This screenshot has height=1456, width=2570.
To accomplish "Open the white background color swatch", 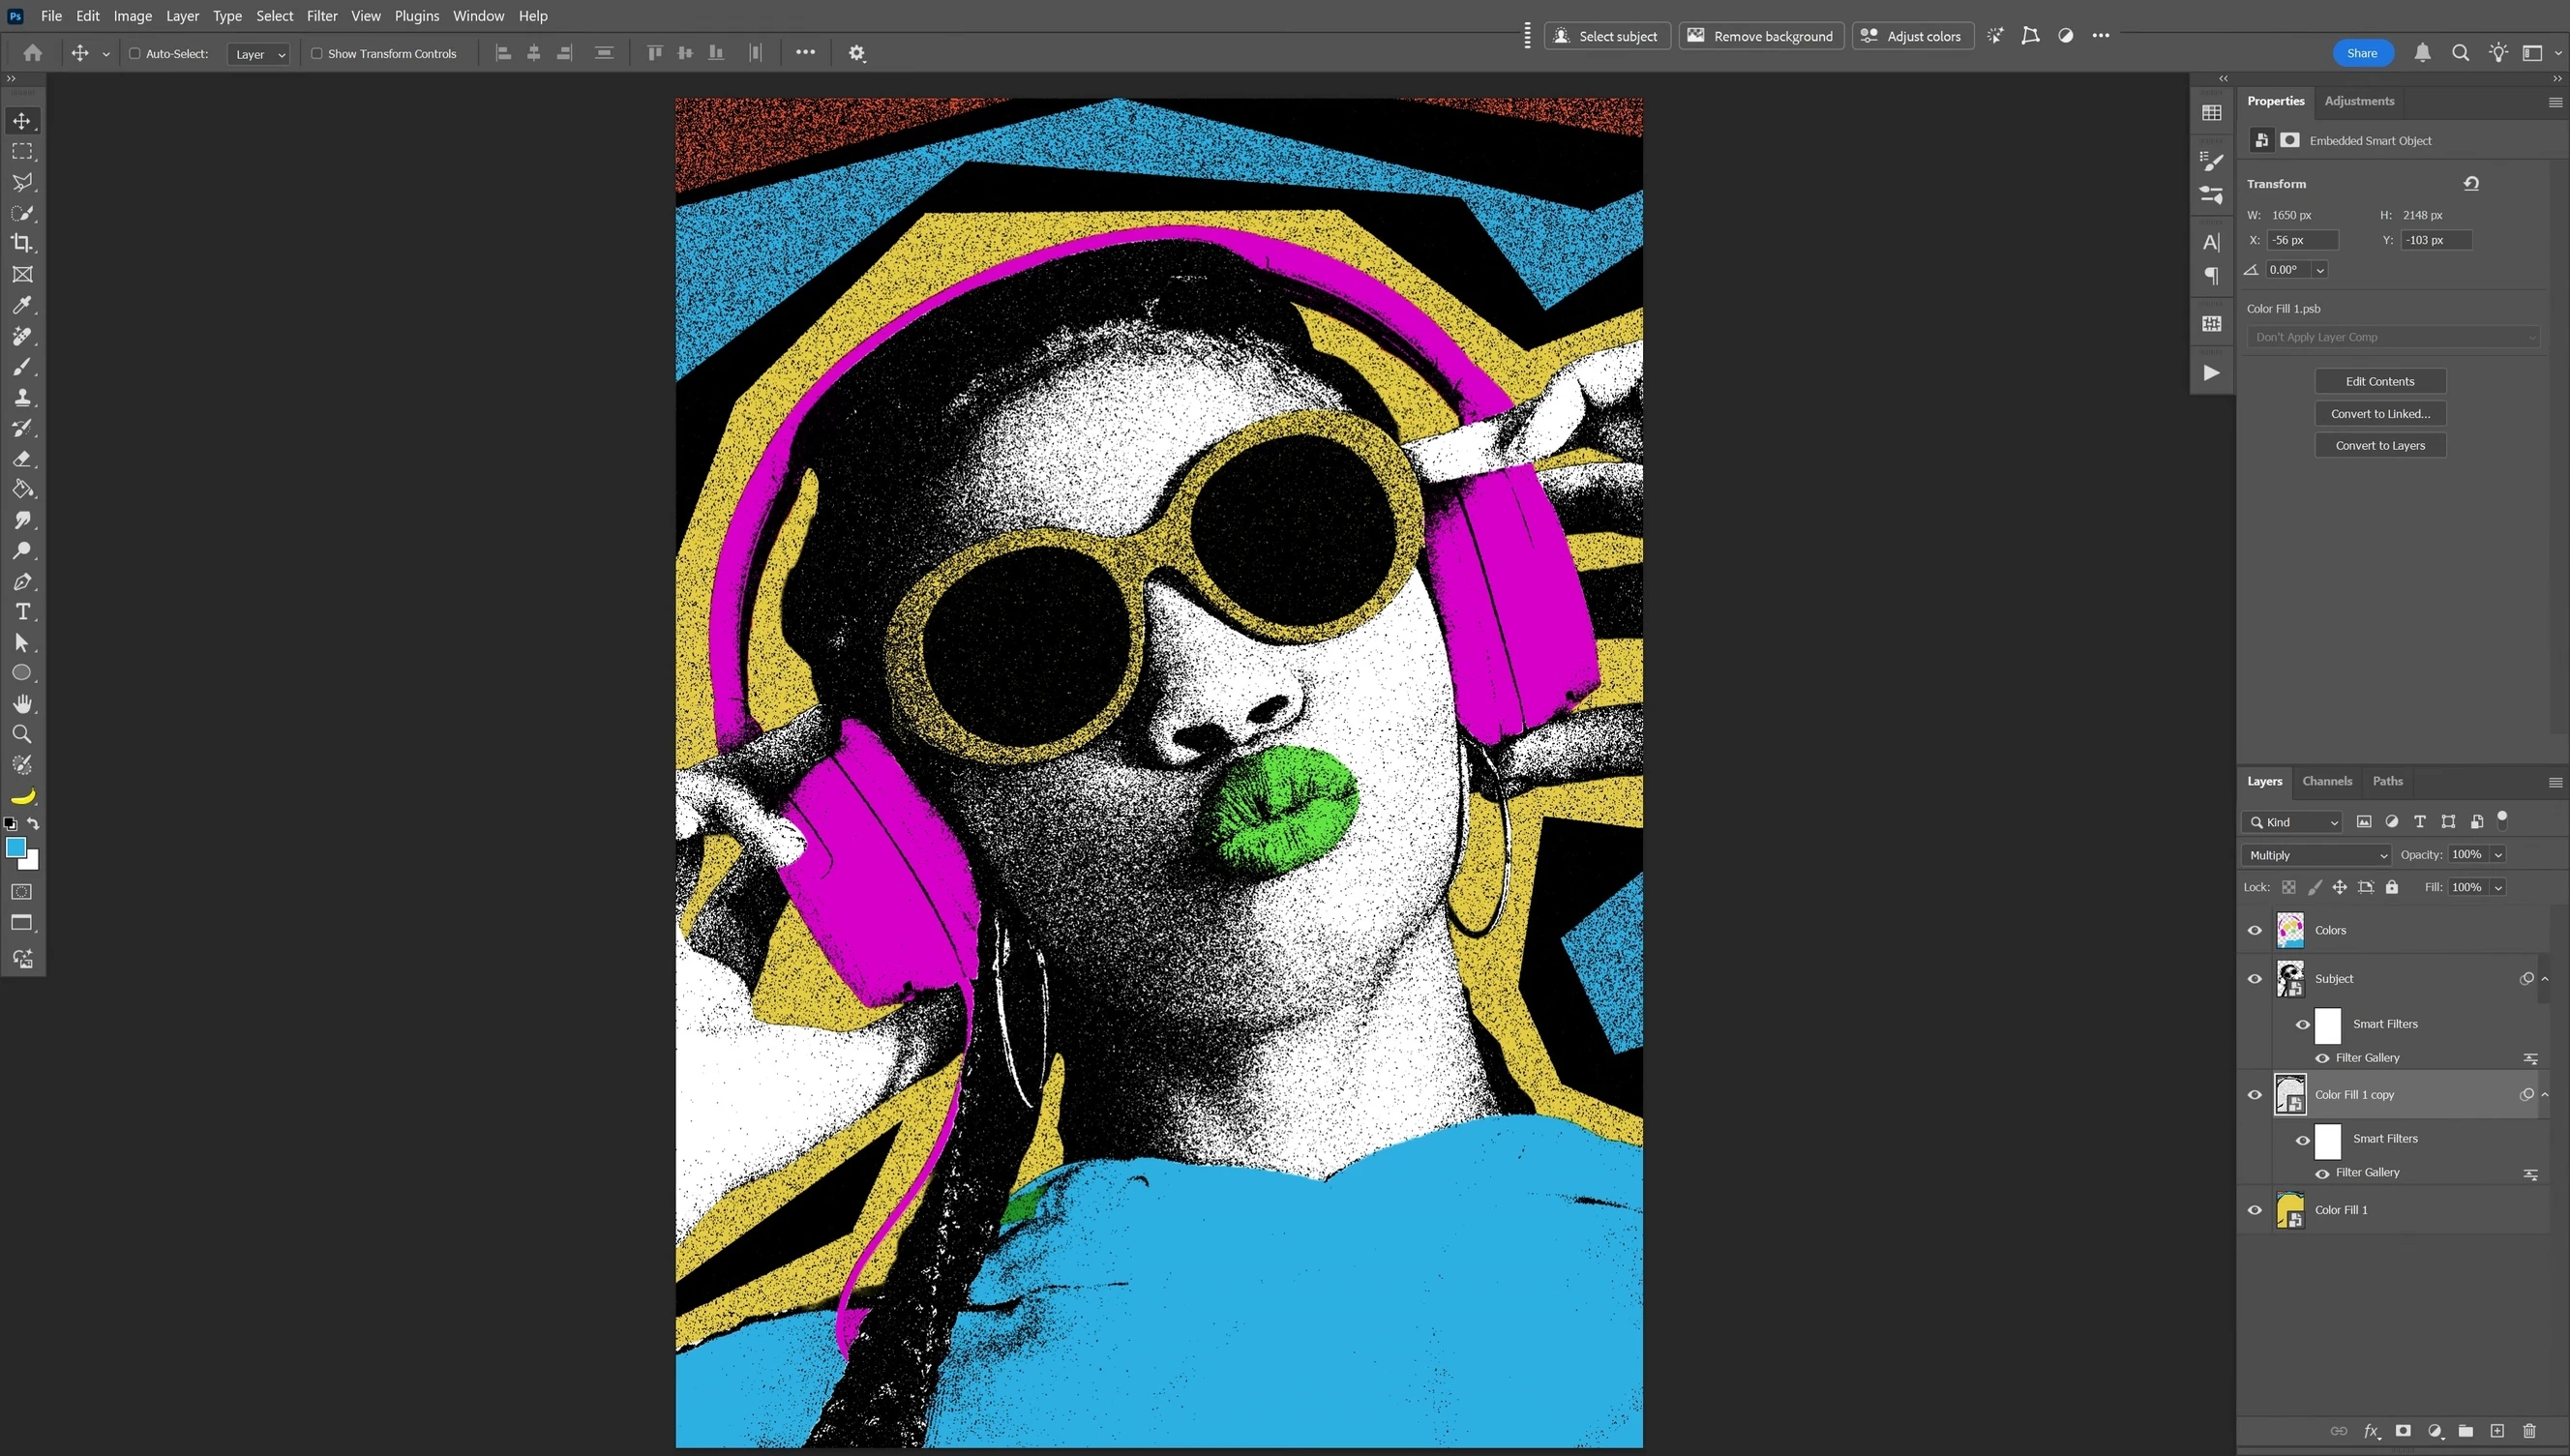I will [x=32, y=863].
